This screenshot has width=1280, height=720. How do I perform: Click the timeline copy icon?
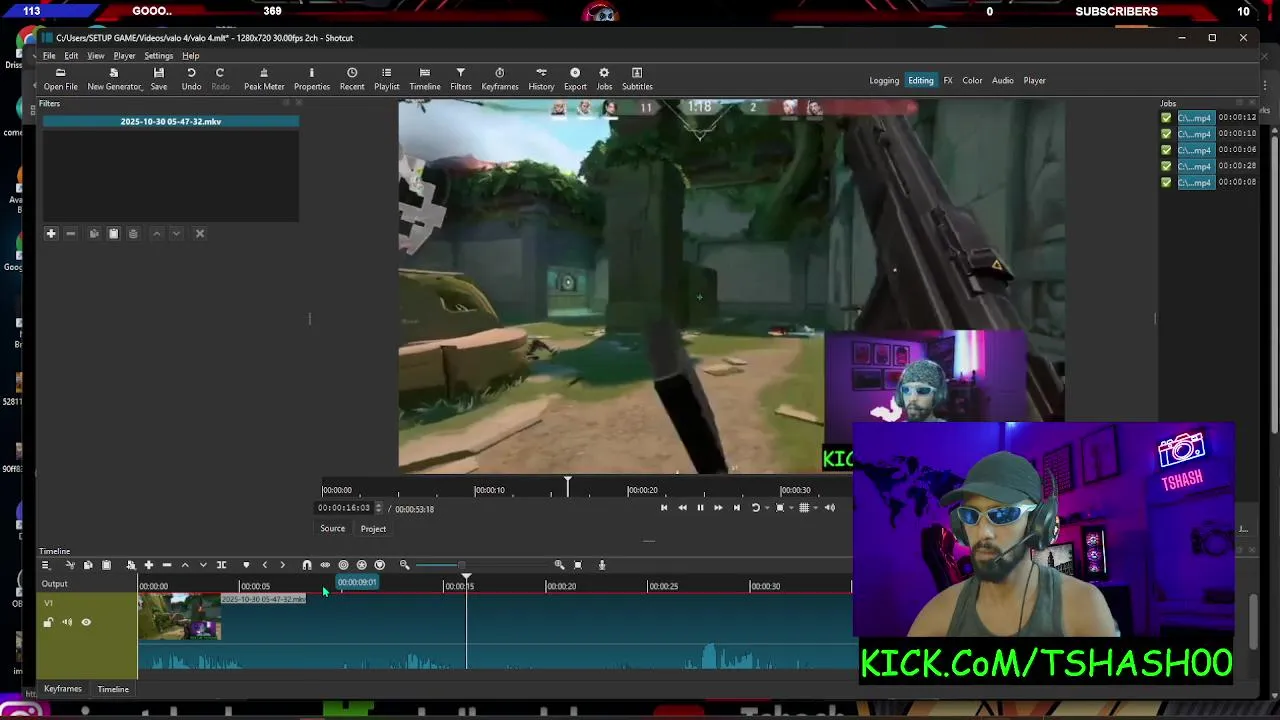click(88, 565)
